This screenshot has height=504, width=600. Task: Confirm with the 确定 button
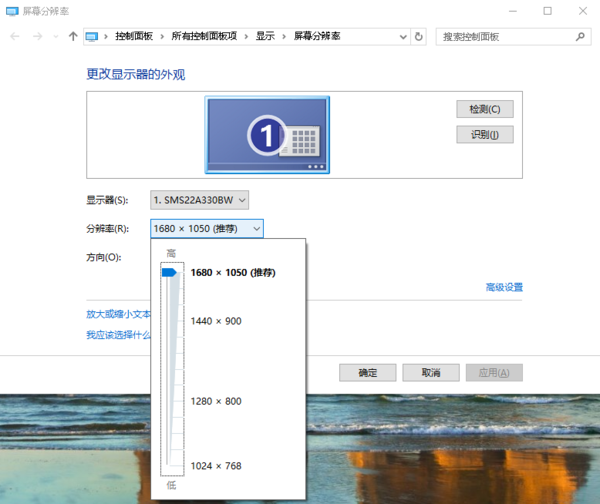368,373
